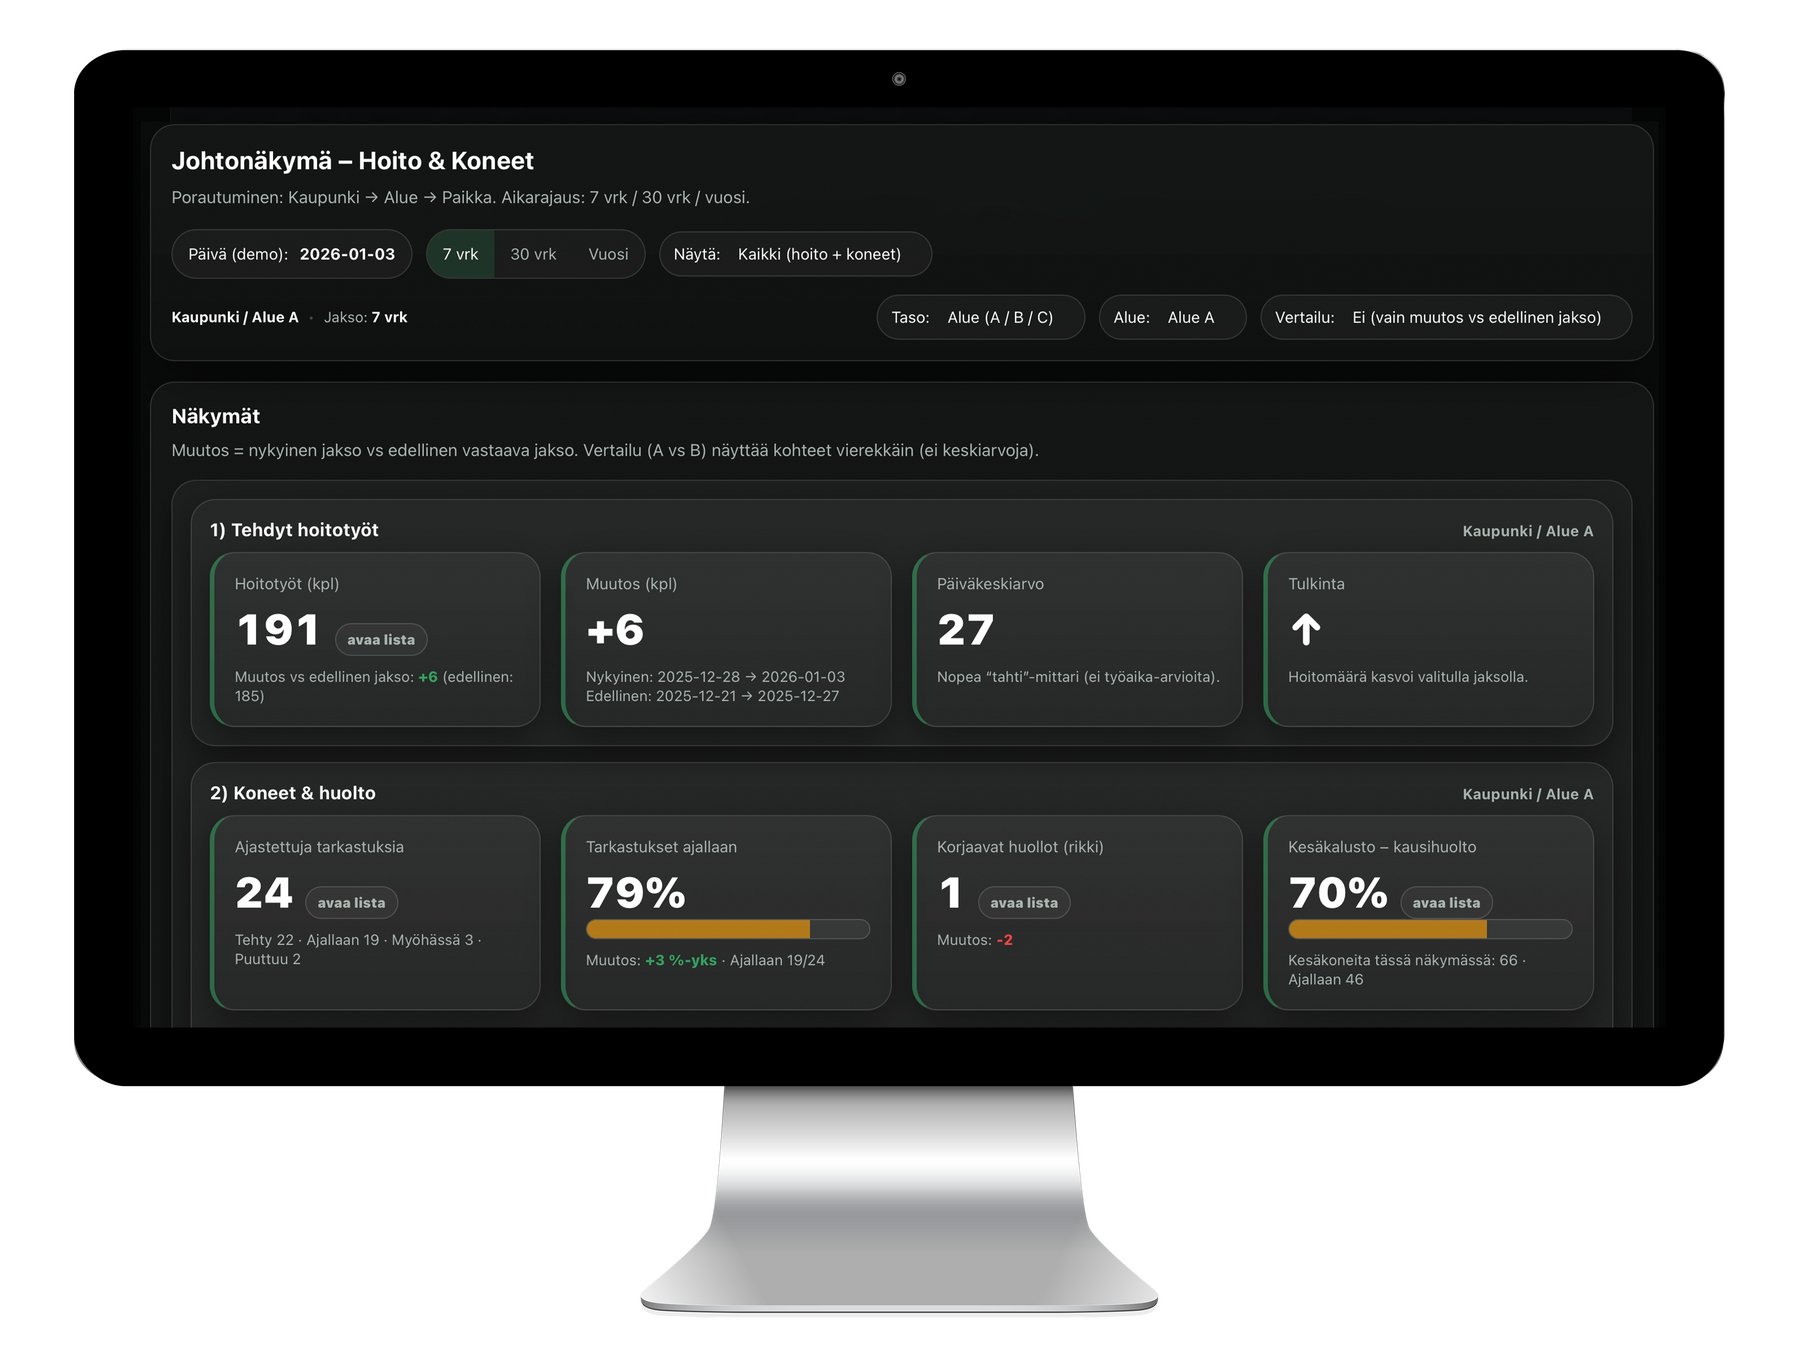Click the Muutos (kpl) +6 card
This screenshot has width=1800, height=1353.
coord(726,639)
